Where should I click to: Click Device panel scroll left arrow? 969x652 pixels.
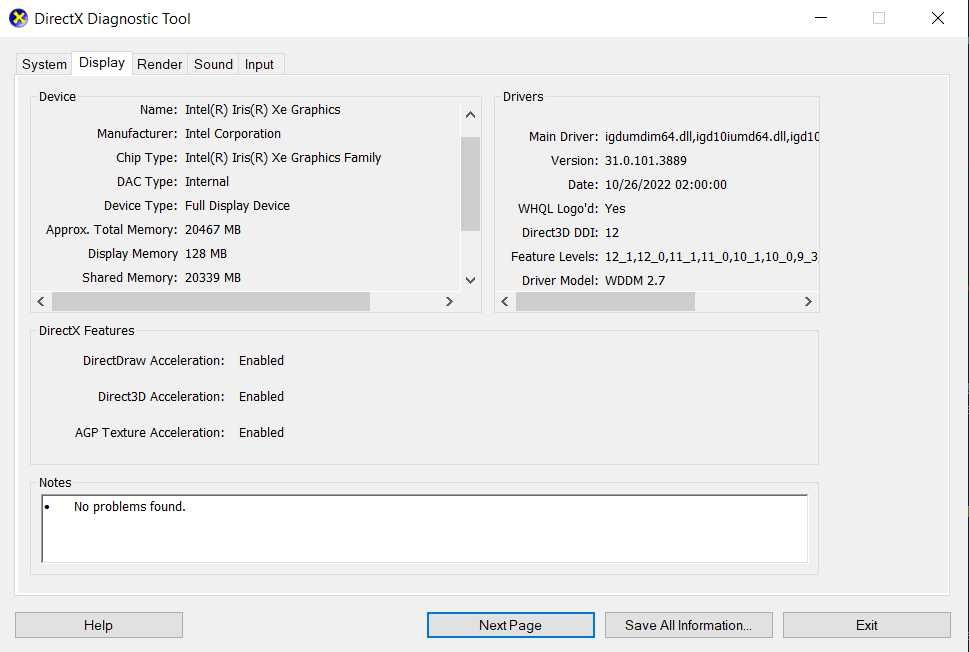tap(41, 302)
